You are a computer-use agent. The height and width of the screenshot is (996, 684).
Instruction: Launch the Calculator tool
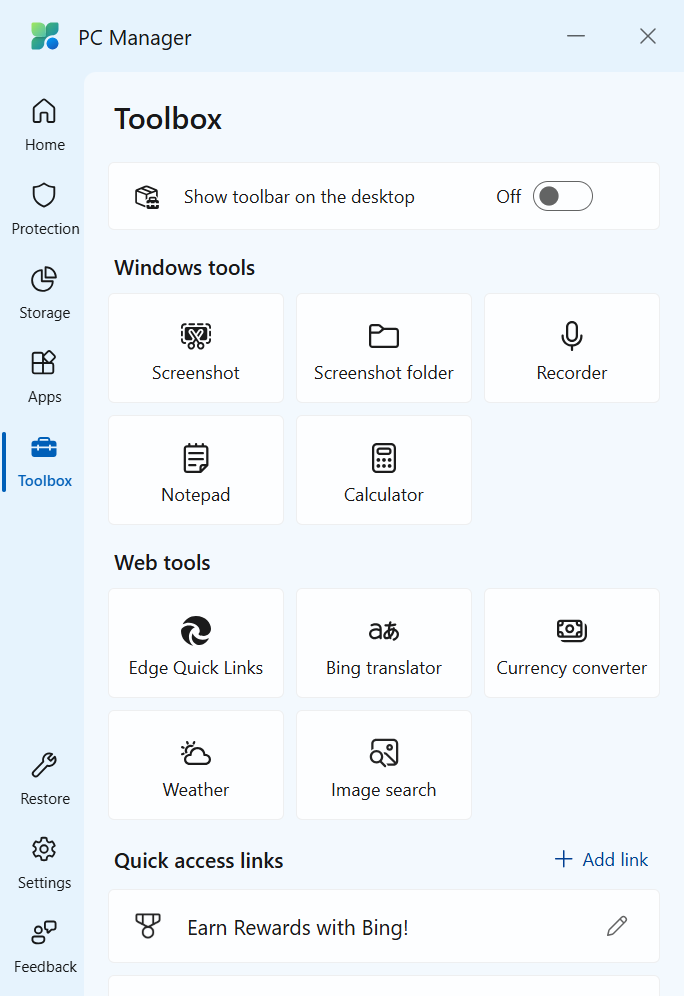pos(384,471)
